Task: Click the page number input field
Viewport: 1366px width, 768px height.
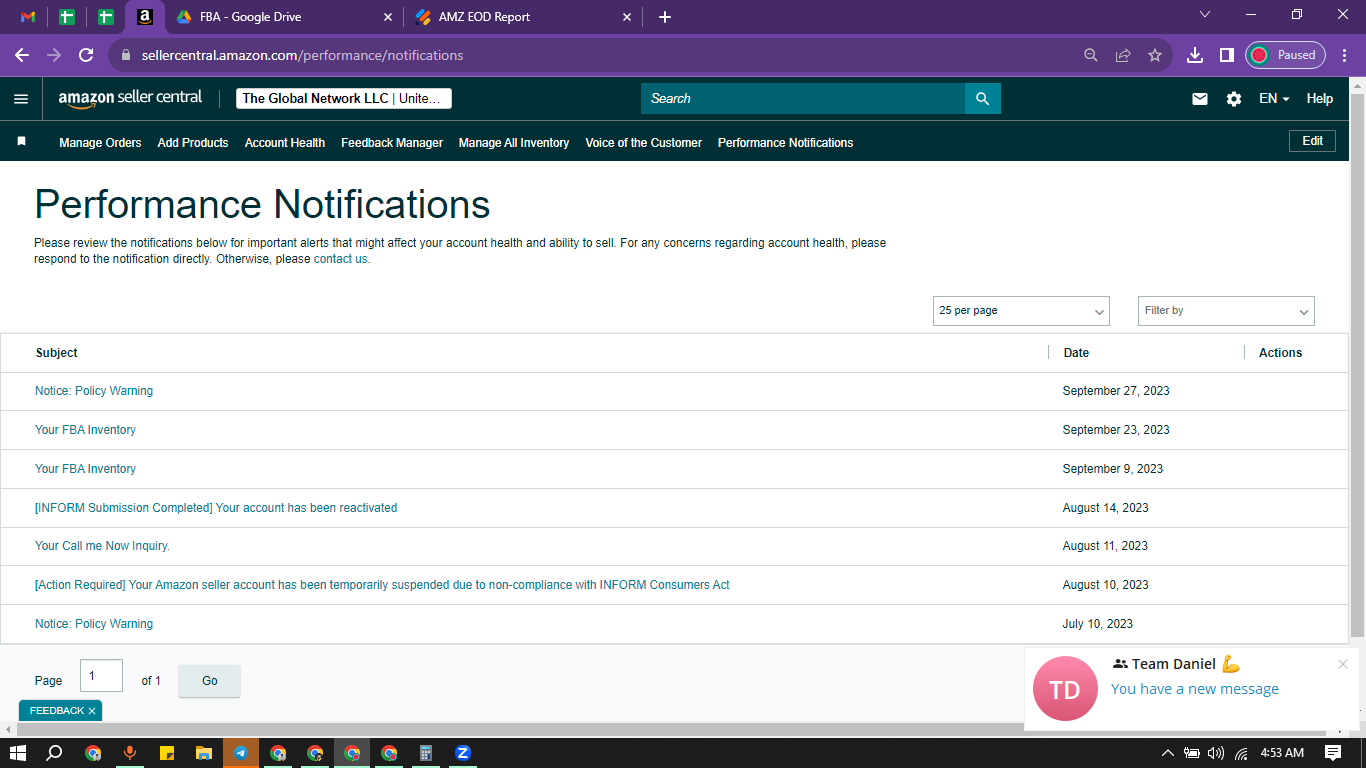Action: click(x=101, y=676)
